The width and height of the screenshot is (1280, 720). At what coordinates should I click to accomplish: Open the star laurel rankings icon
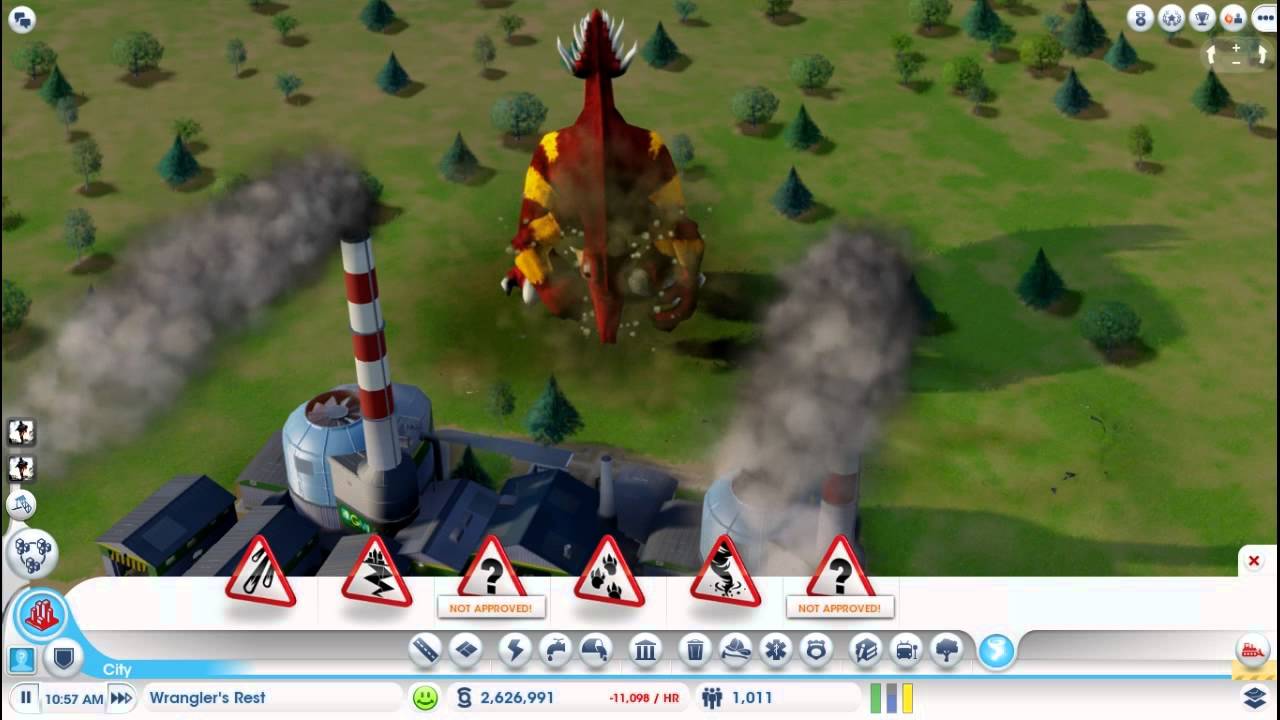[1171, 17]
